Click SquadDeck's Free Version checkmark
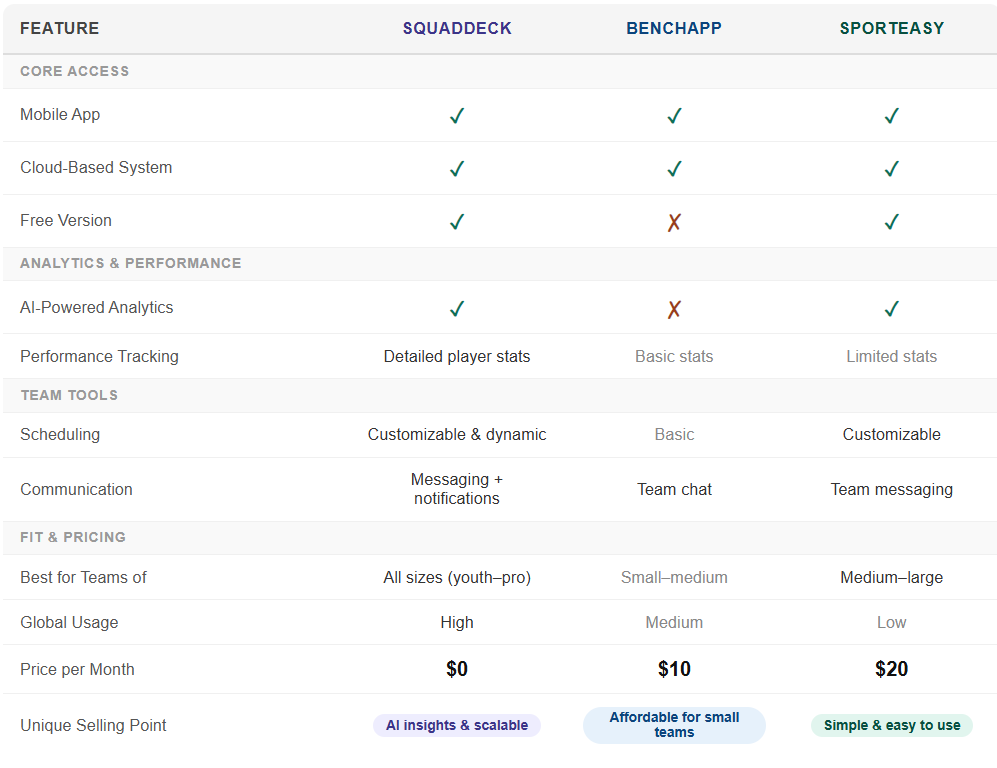 457,221
